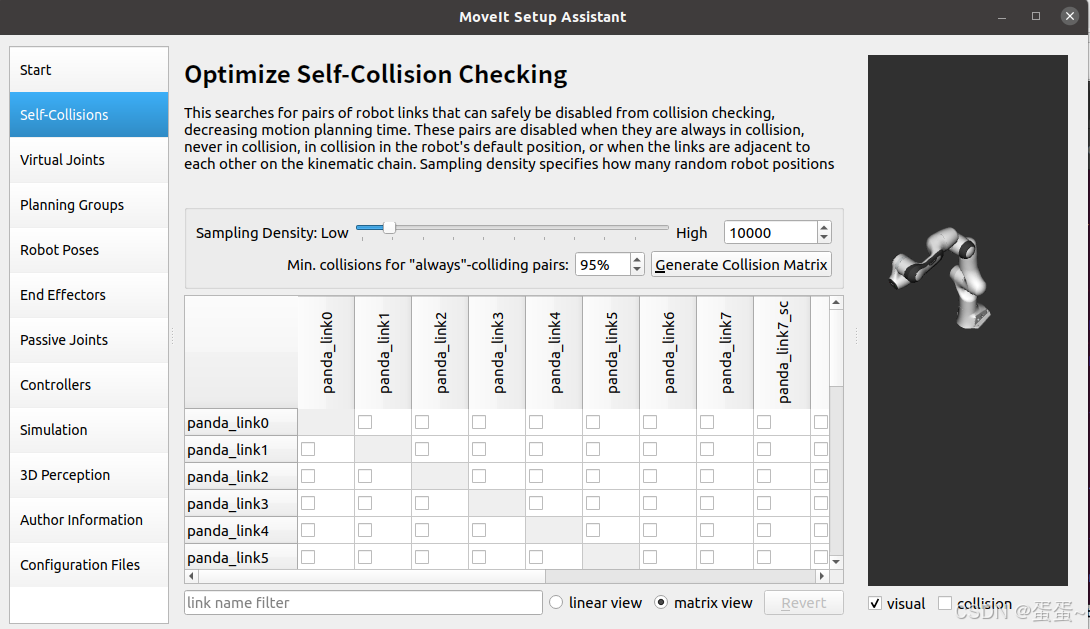Open the Planning Groups section
Screen dimensions: 1090x629
point(89,205)
